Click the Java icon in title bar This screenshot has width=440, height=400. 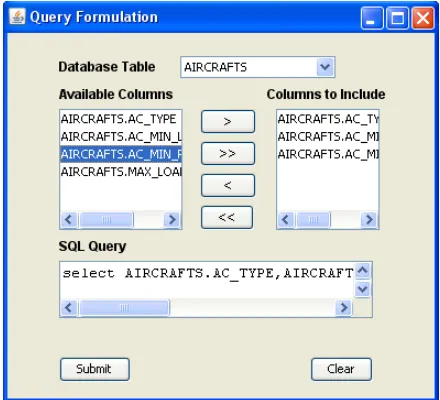(x=17, y=17)
